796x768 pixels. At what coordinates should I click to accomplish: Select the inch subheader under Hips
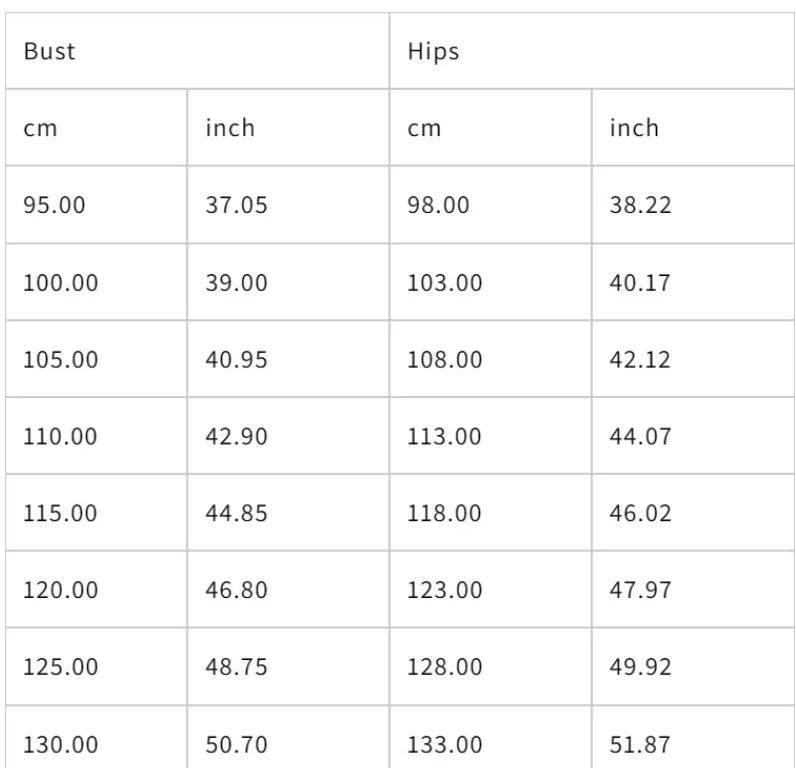(634, 128)
